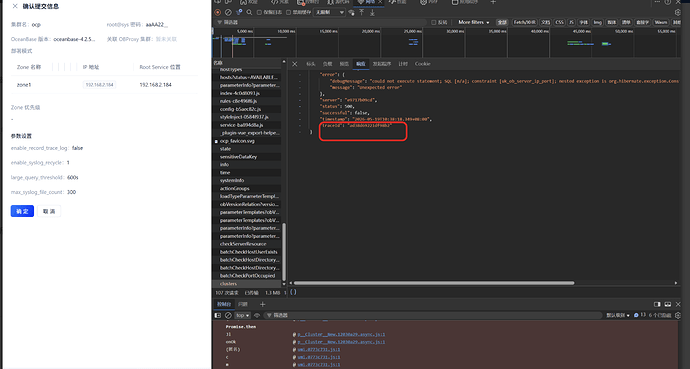Switch to the 预览 preview tab

pyautogui.click(x=344, y=64)
